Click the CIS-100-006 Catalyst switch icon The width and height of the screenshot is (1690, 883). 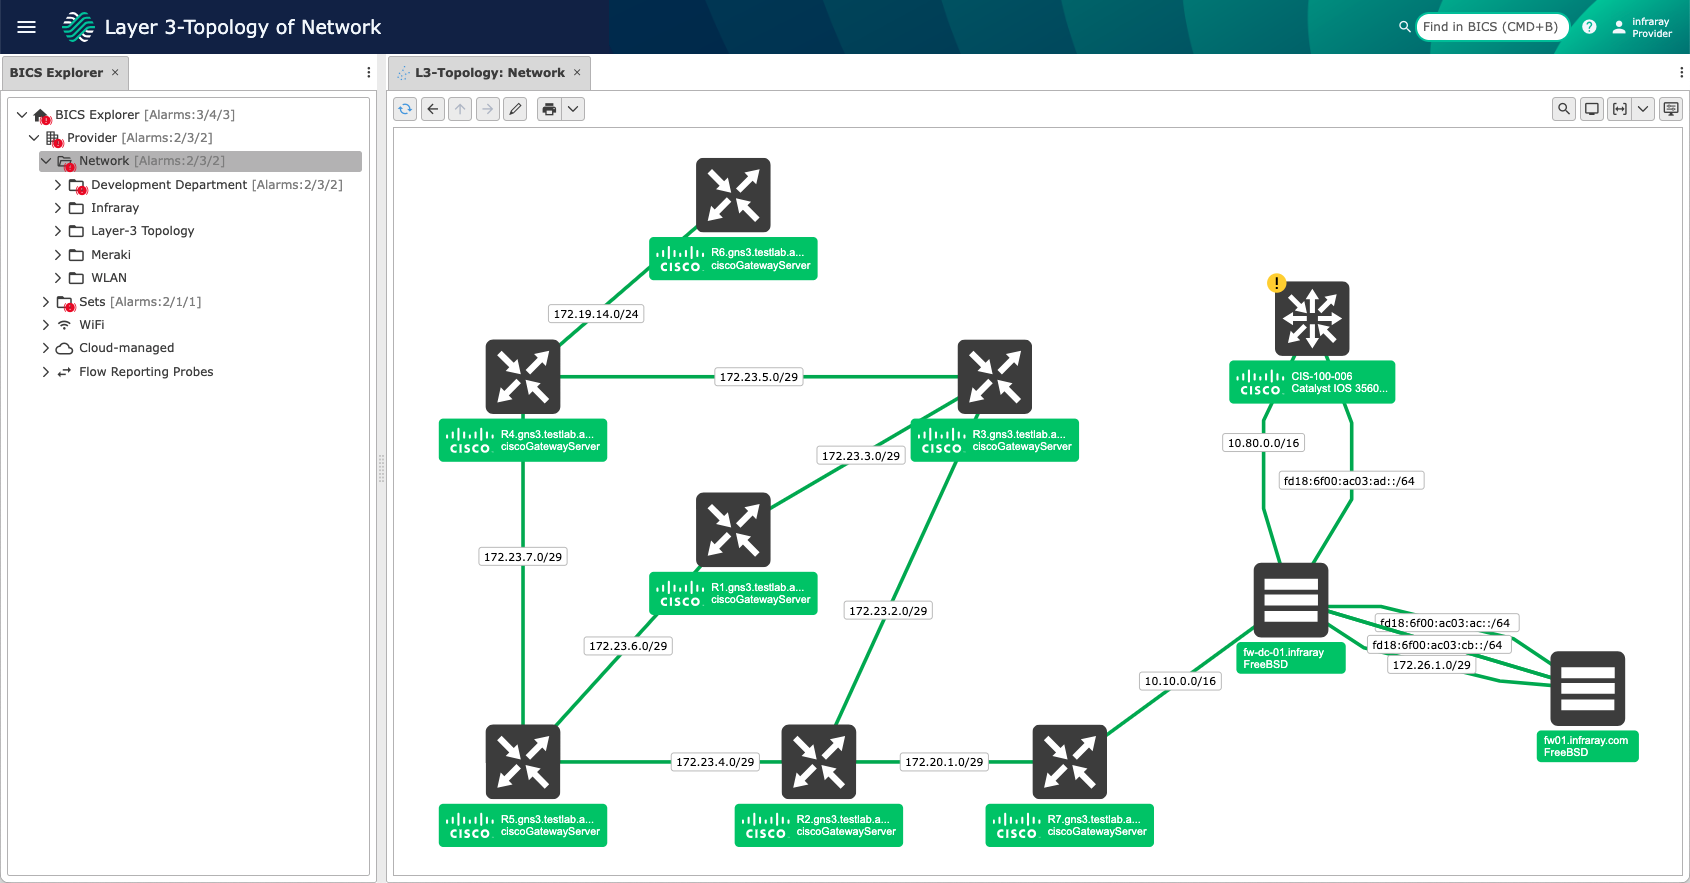pyautogui.click(x=1312, y=319)
